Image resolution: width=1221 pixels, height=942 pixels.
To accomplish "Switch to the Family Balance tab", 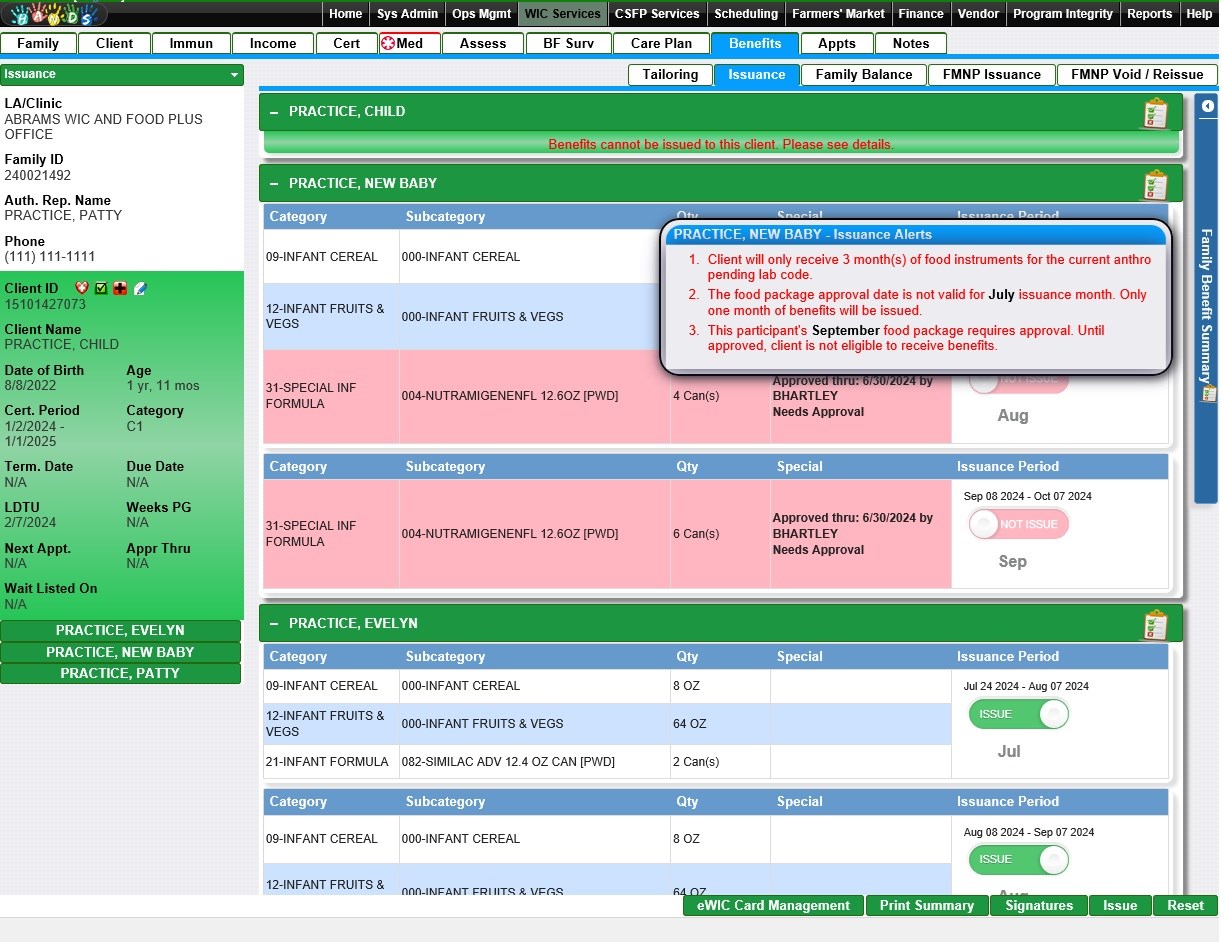I will click(x=863, y=74).
